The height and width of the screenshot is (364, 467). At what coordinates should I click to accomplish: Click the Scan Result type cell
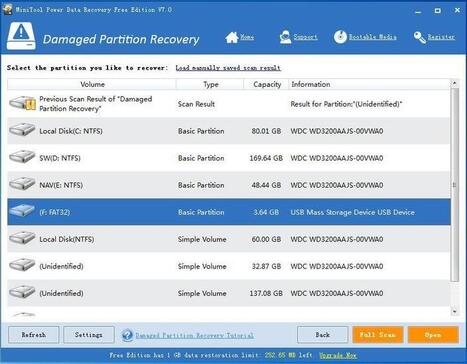[196, 104]
